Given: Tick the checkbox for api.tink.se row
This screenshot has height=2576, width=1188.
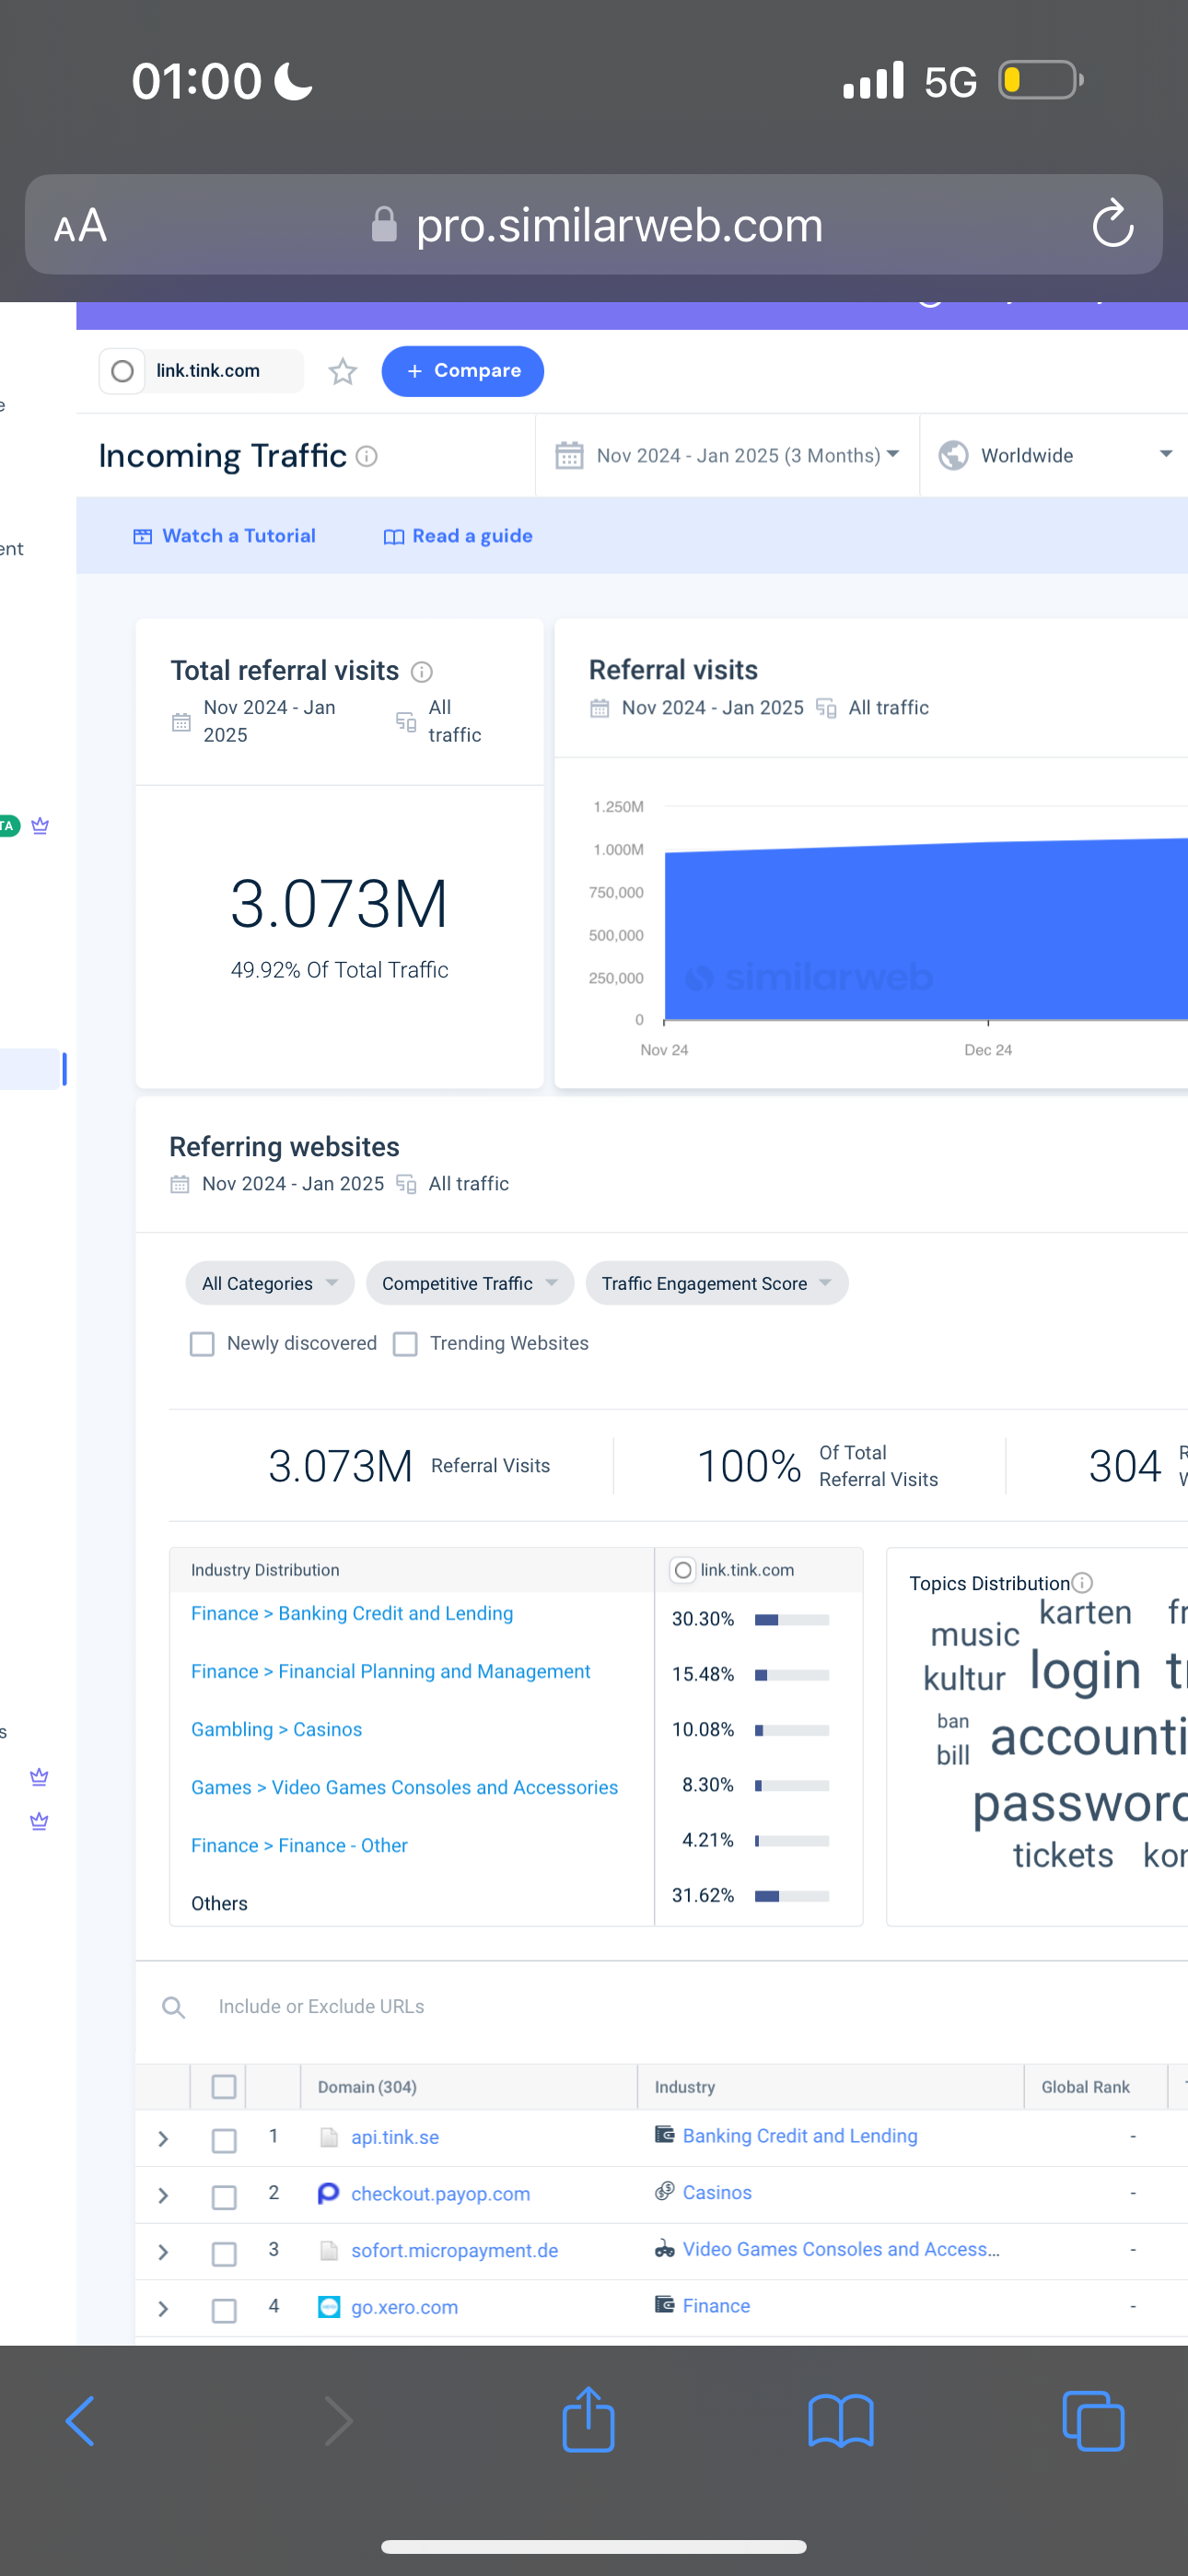Looking at the screenshot, I should click(x=224, y=2139).
